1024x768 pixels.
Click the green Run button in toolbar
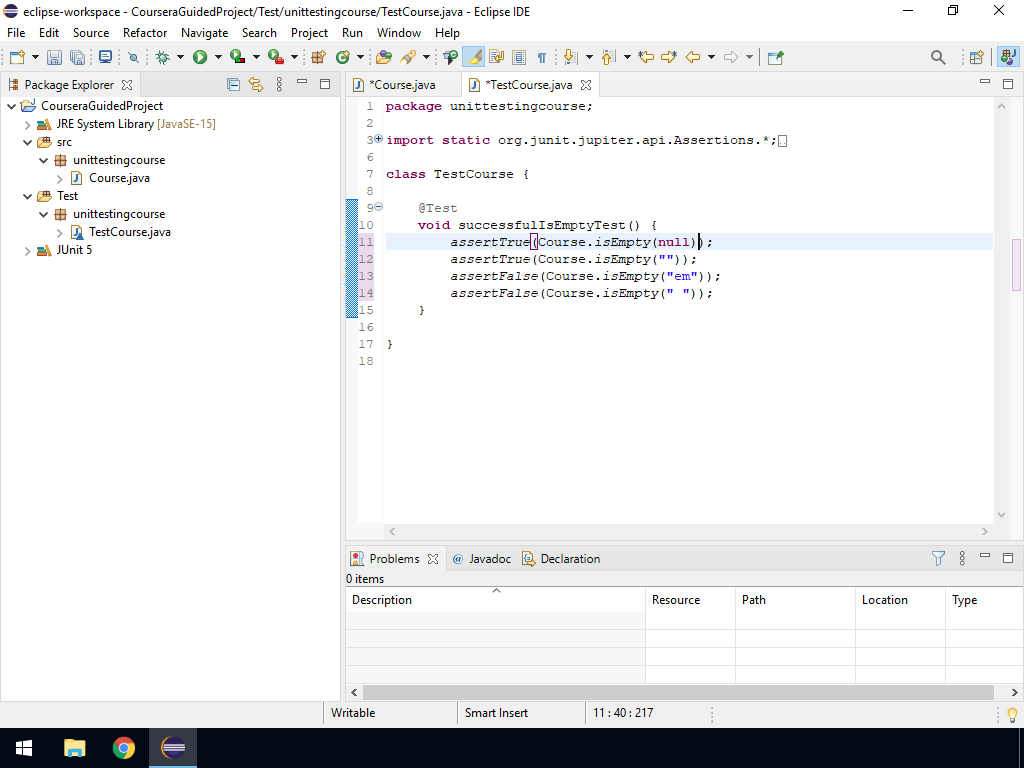200,58
